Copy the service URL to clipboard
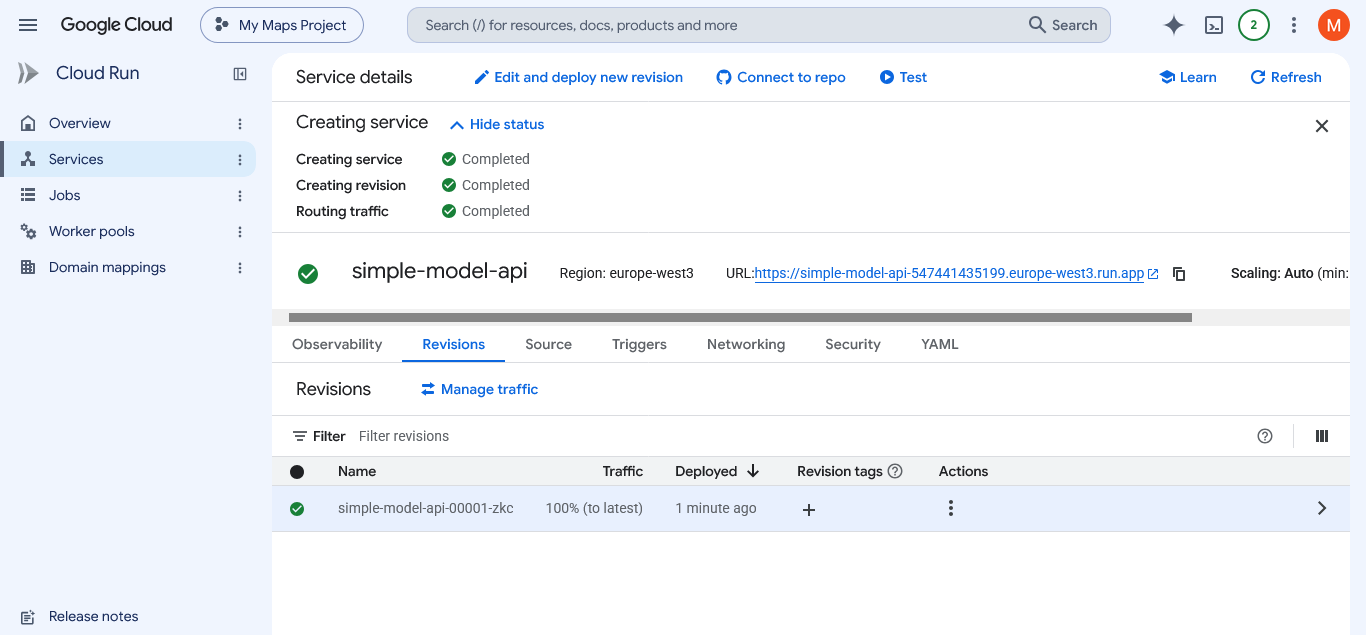This screenshot has height=635, width=1366. tap(1179, 274)
